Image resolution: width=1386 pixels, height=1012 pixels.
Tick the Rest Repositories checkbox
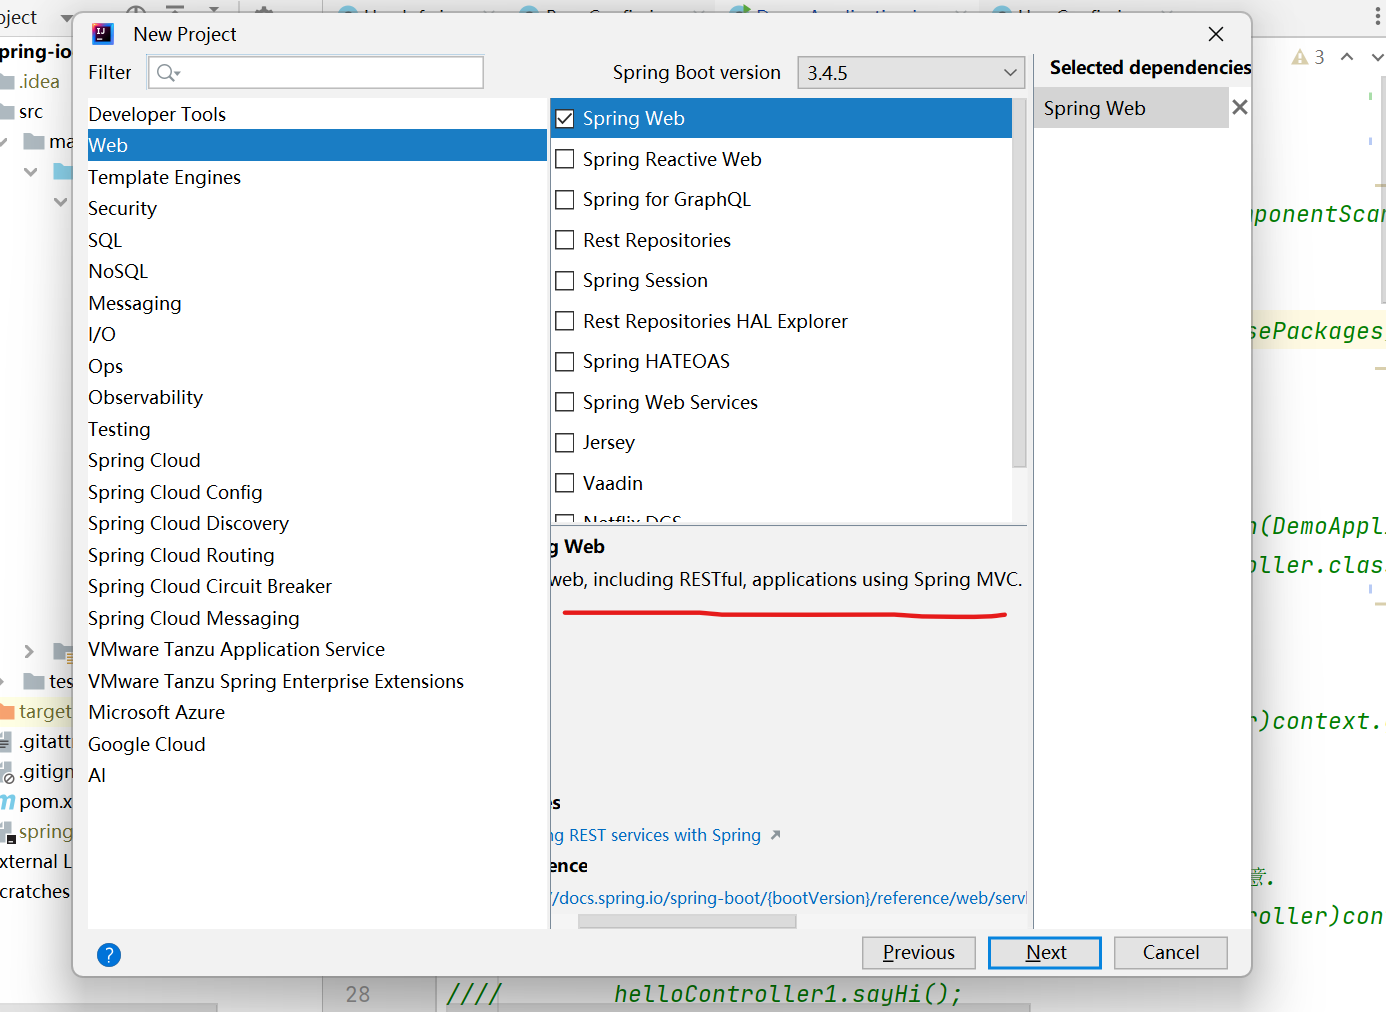[565, 240]
